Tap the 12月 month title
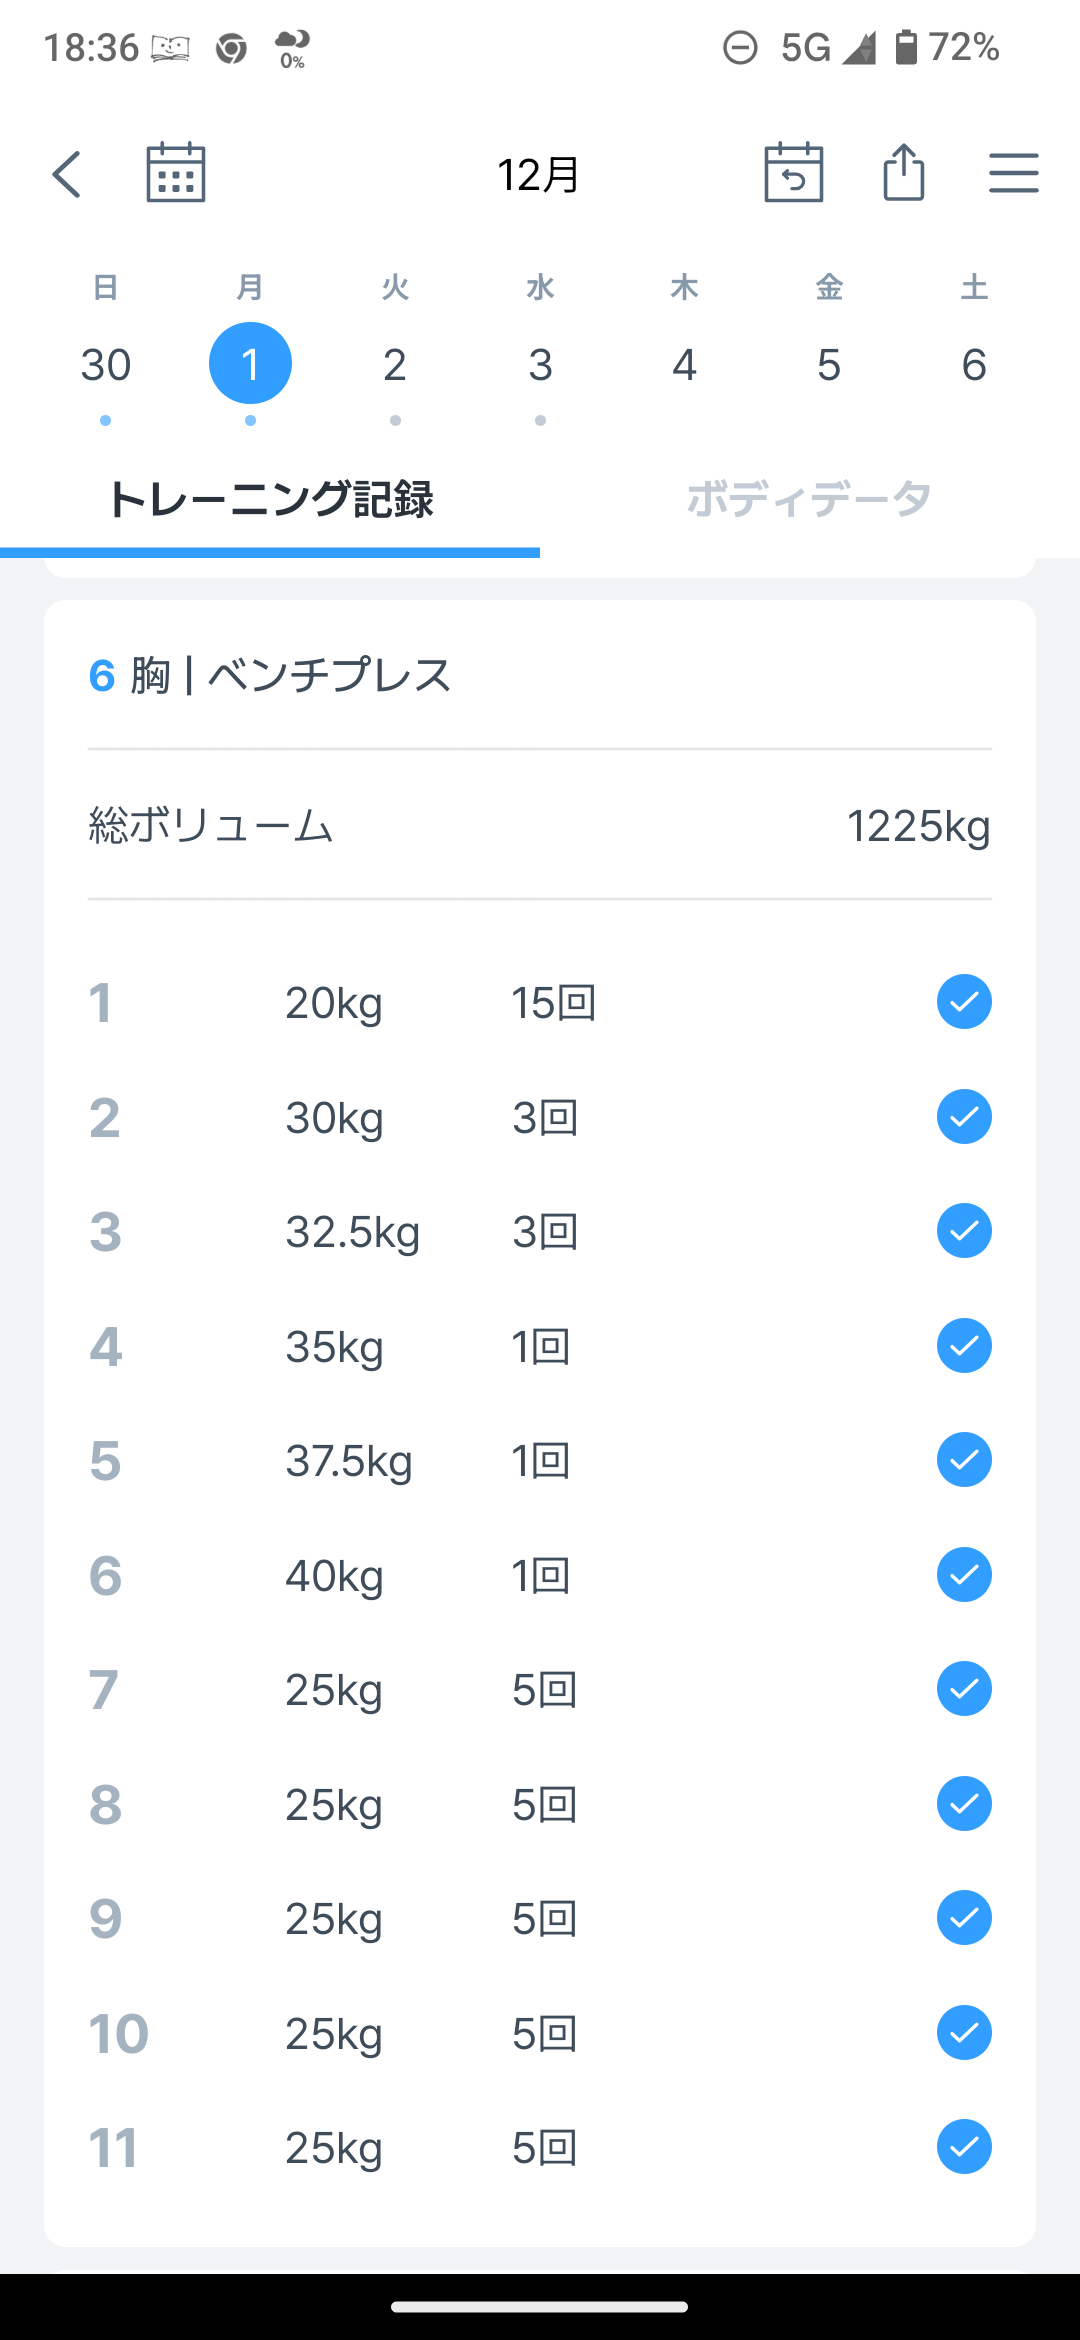1080x2340 pixels. [x=539, y=175]
